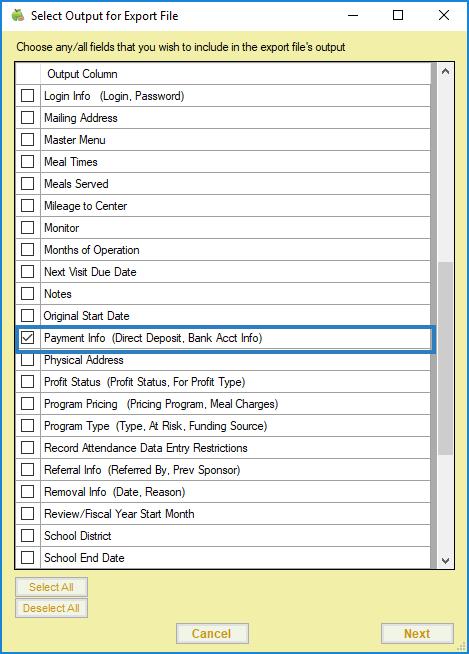Tick the Master Menu checkbox
This screenshot has width=469, height=654.
tap(28, 139)
